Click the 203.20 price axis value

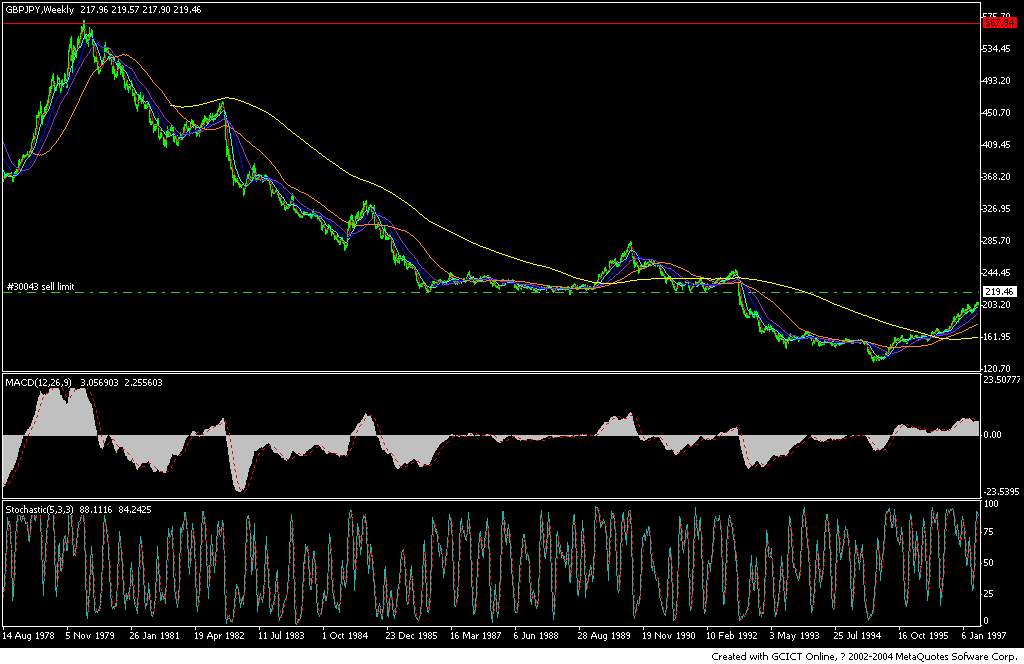(x=999, y=305)
